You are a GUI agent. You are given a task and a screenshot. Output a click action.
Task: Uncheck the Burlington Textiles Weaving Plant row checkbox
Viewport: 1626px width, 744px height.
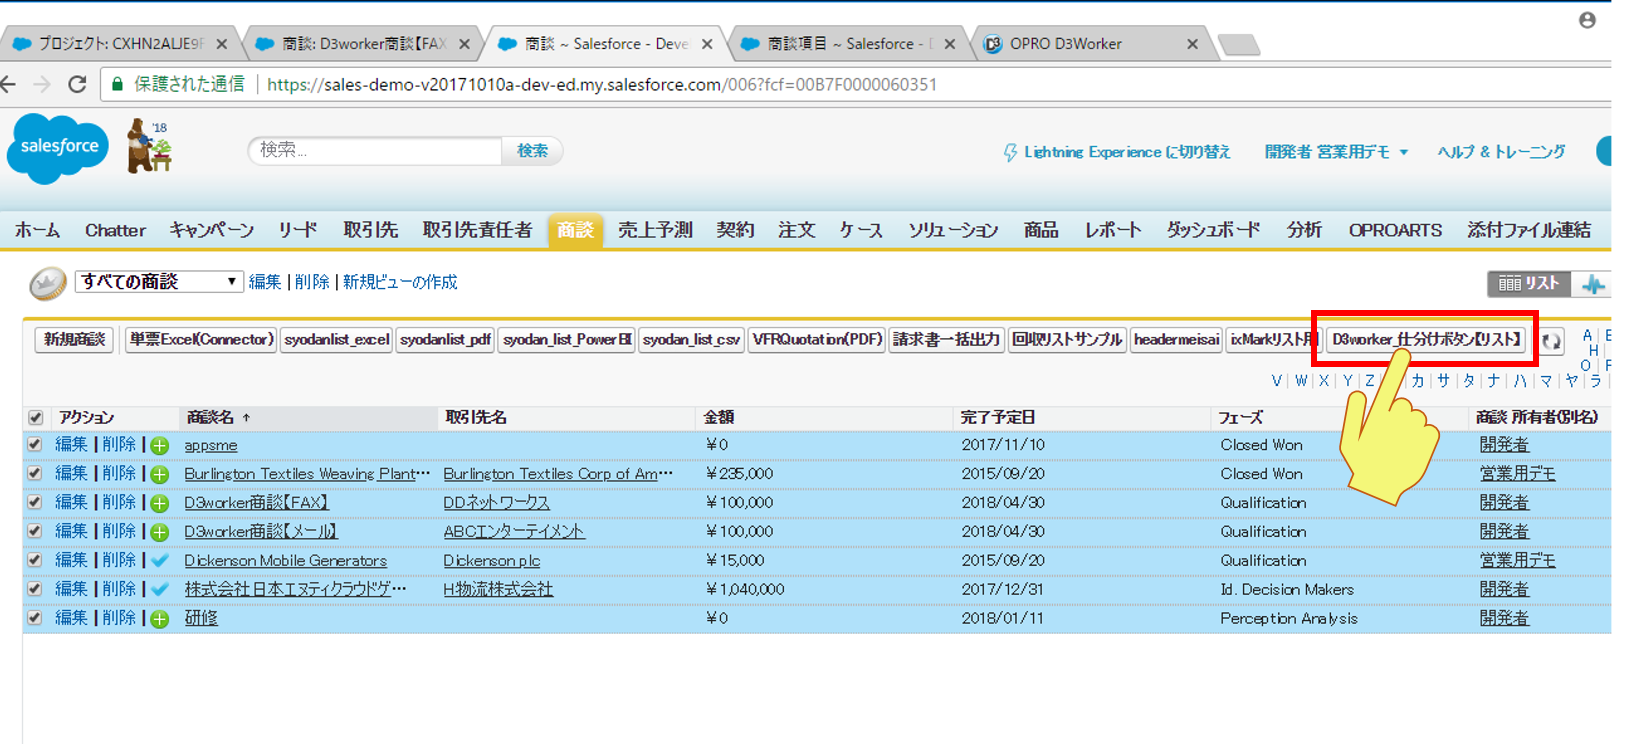pos(36,474)
